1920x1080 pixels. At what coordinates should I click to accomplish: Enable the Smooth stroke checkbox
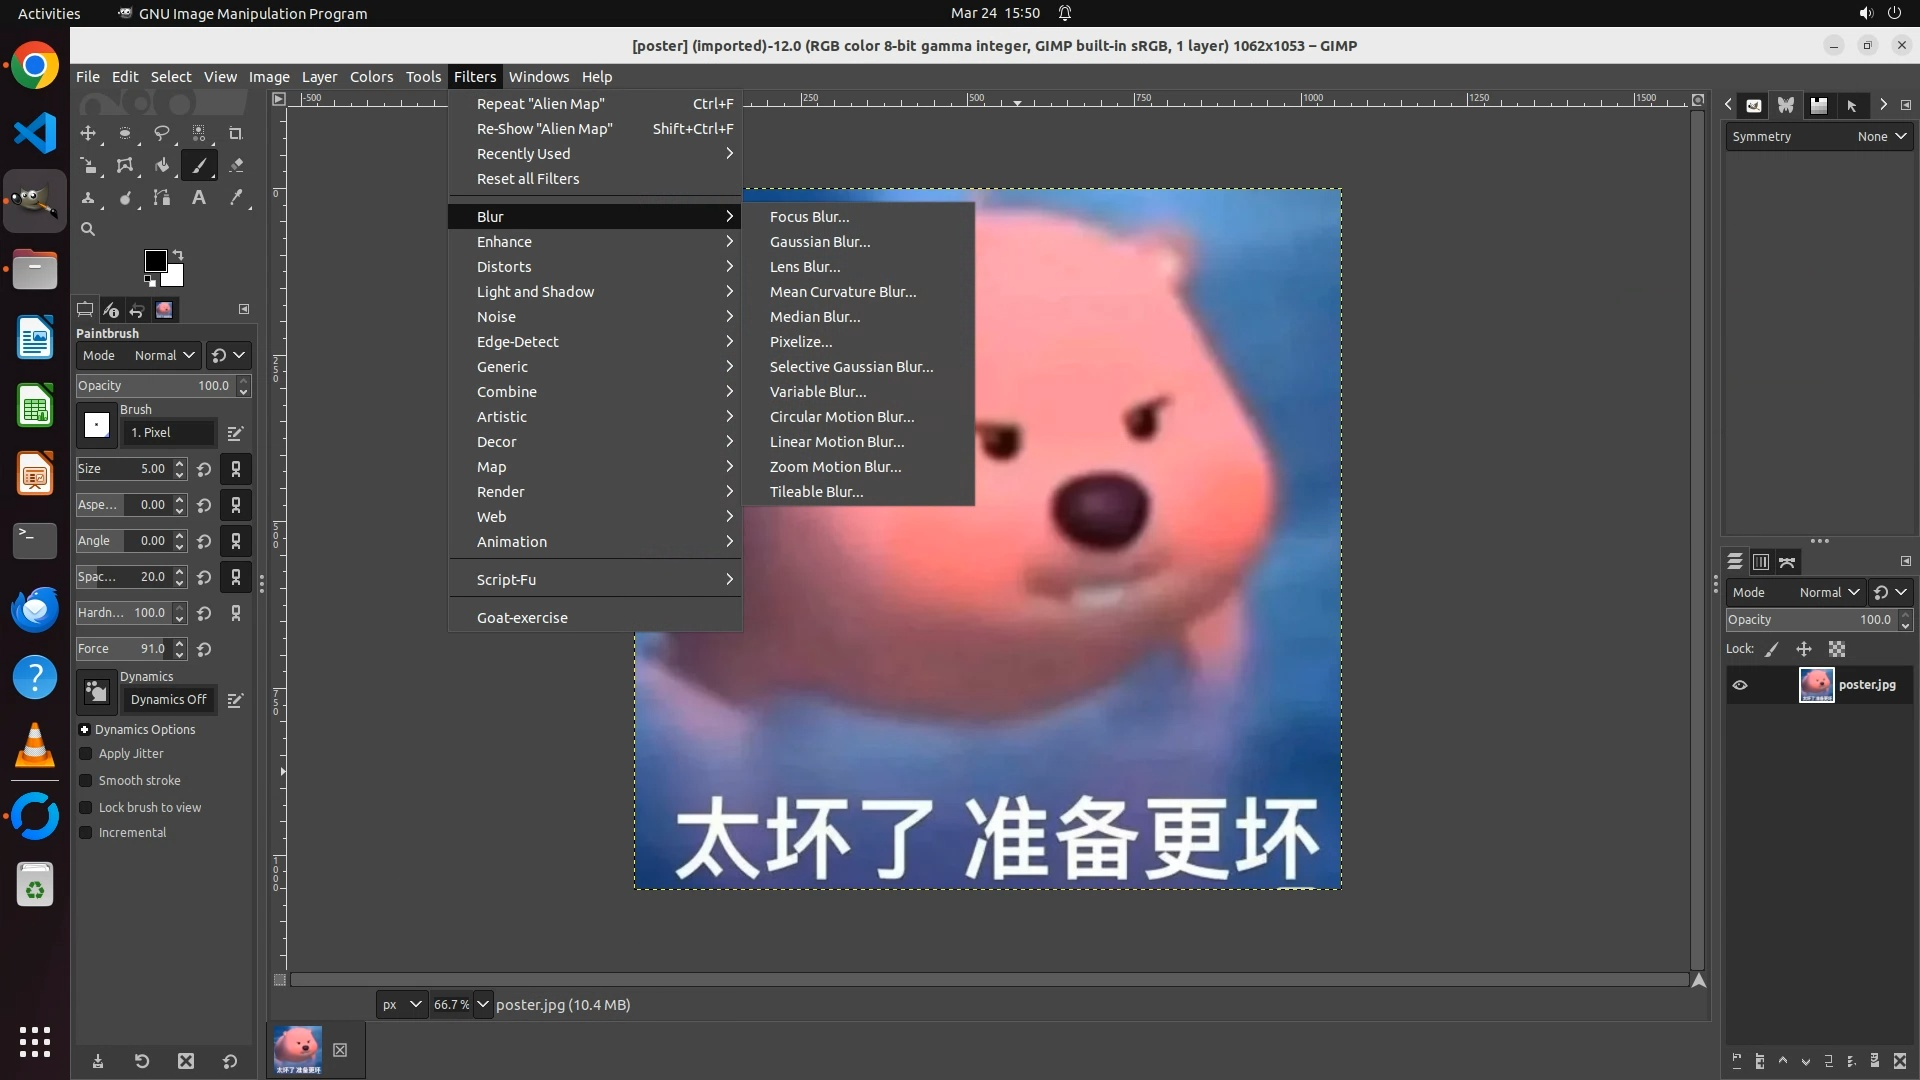pyautogui.click(x=86, y=781)
